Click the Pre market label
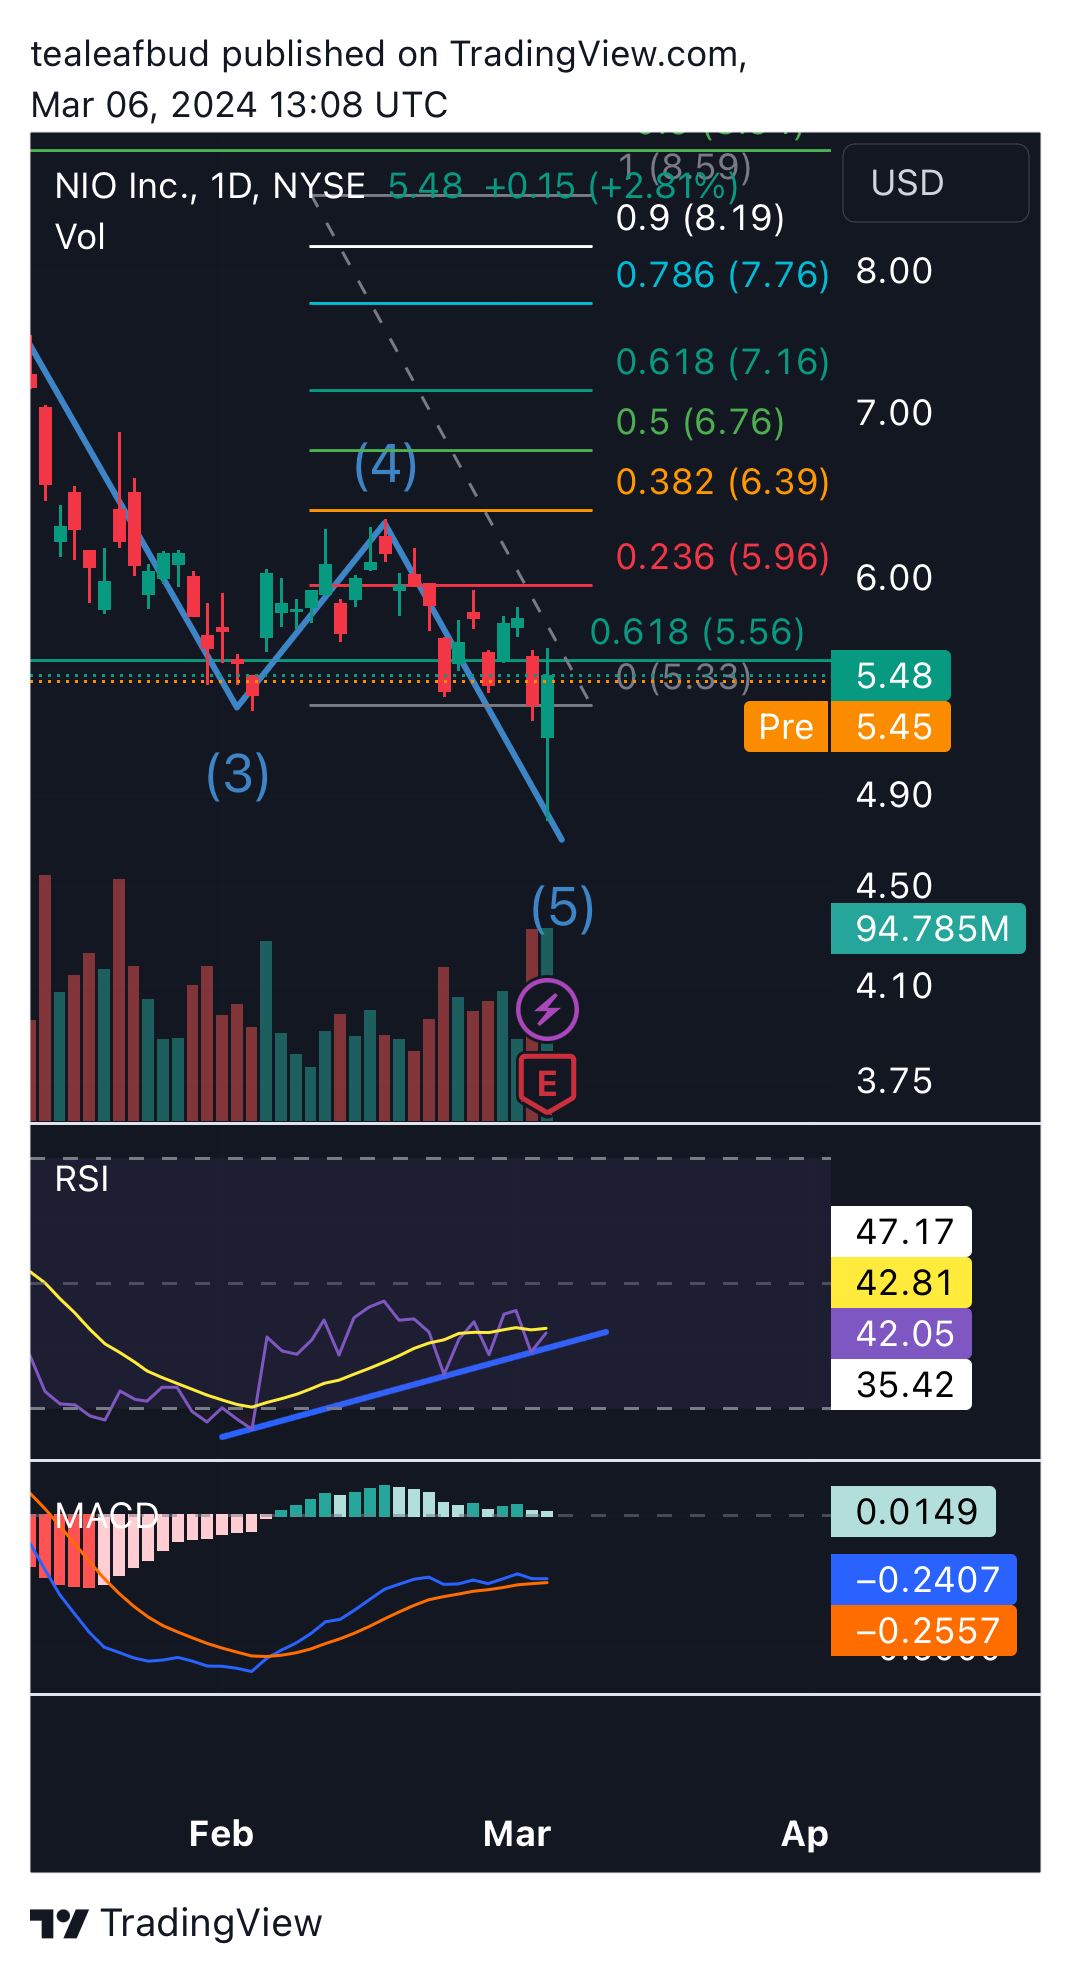The height and width of the screenshot is (1978, 1071). point(786,727)
